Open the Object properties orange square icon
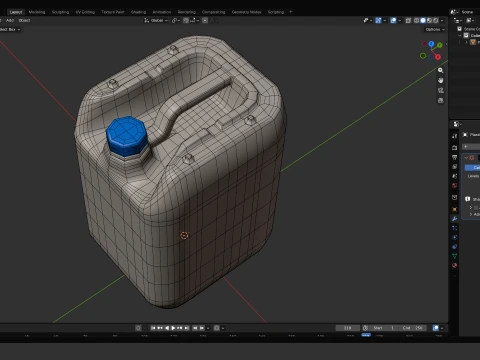This screenshot has width=480, height=360. 455,209
